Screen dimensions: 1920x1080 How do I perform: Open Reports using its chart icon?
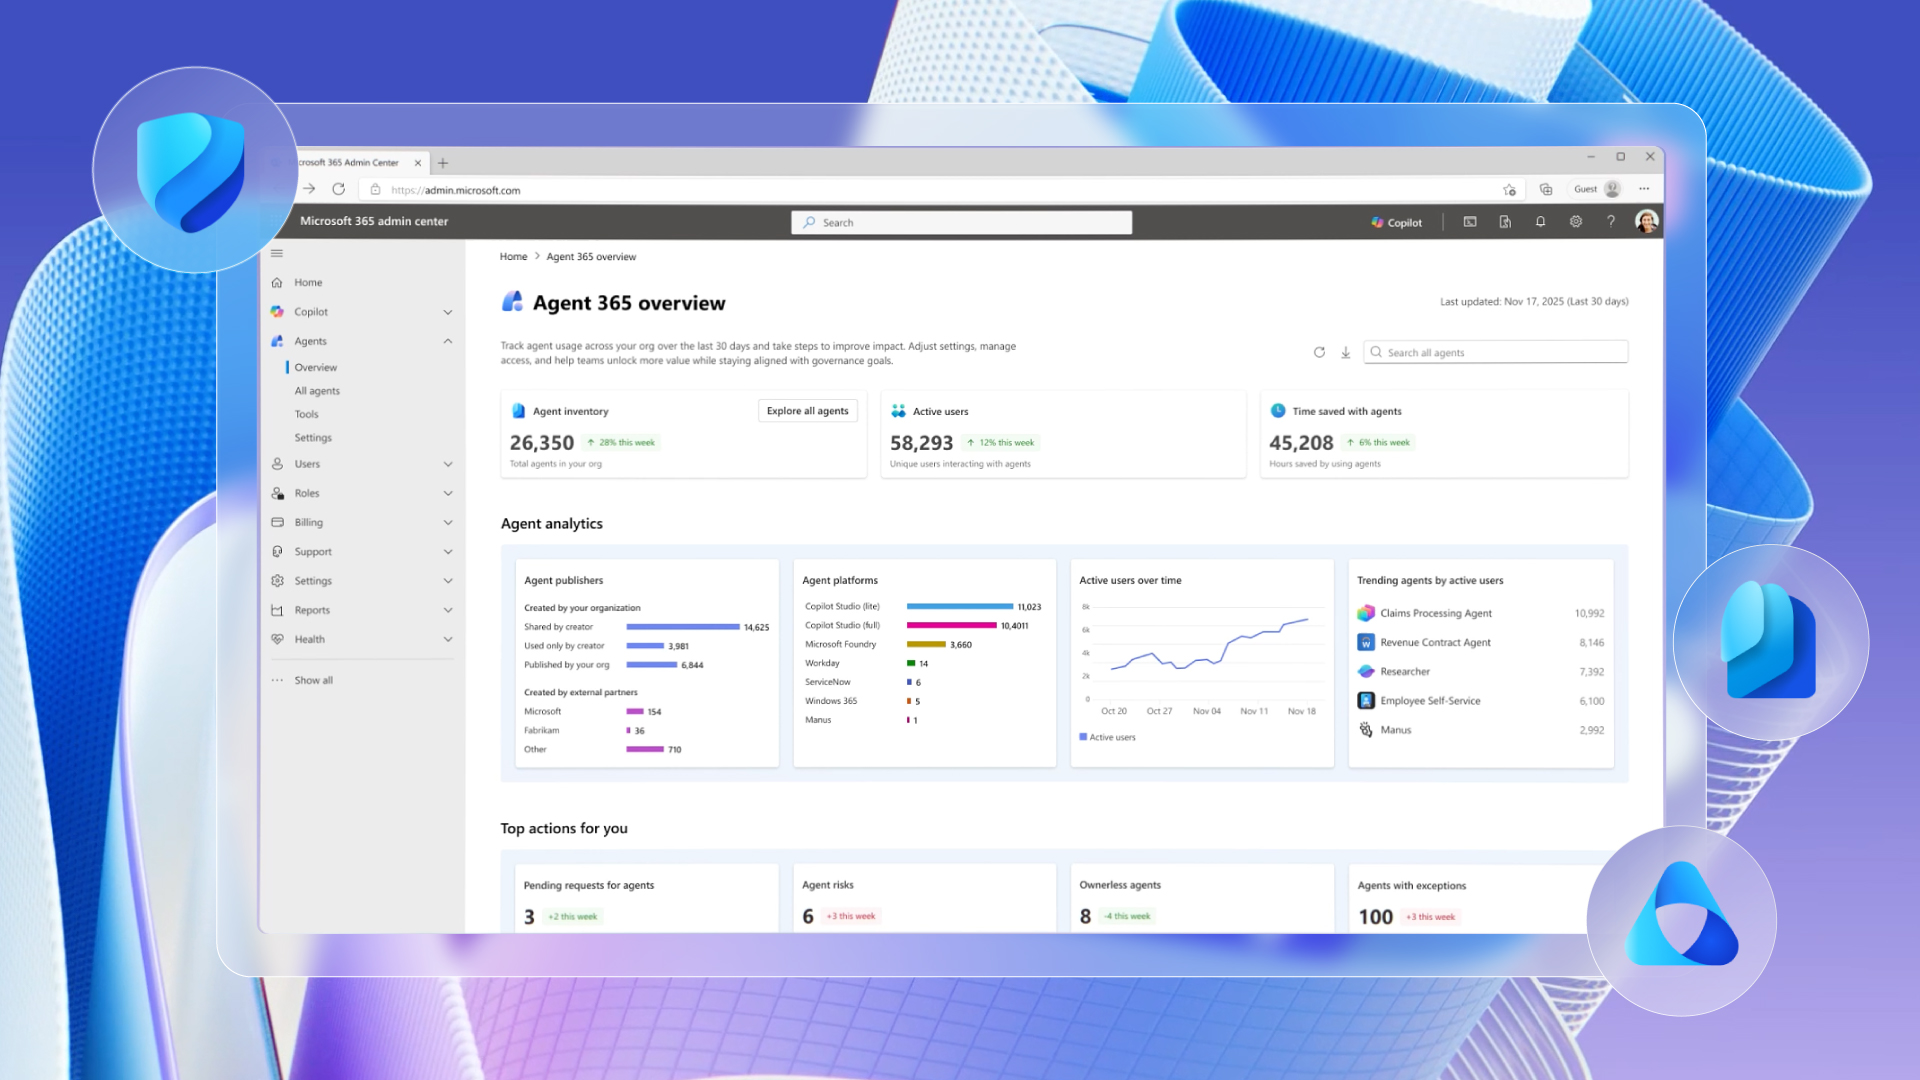[x=277, y=610]
